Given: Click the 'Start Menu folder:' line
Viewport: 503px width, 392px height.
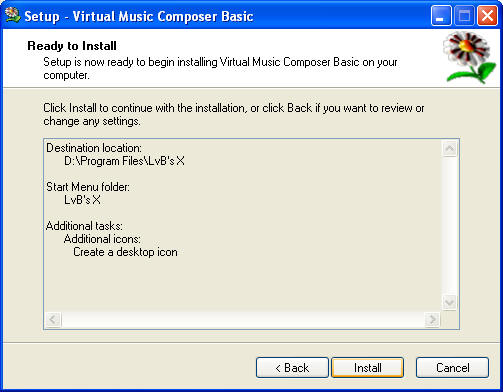Looking at the screenshot, I should coord(88,187).
